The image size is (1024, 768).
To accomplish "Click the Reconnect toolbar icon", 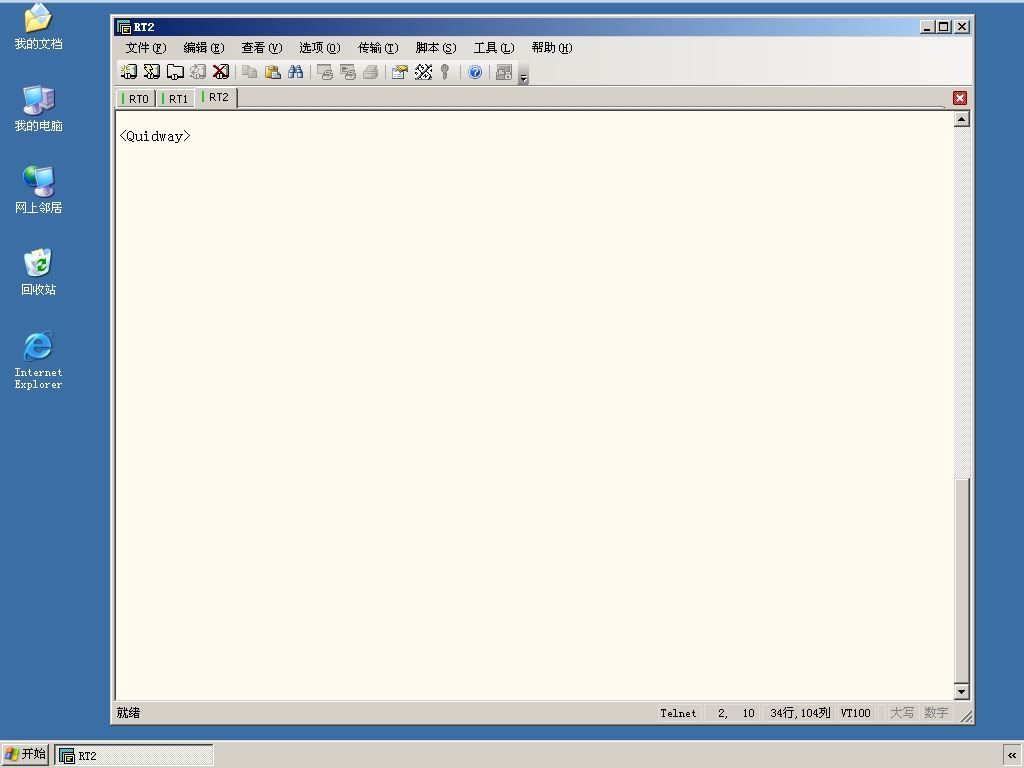I will point(198,72).
